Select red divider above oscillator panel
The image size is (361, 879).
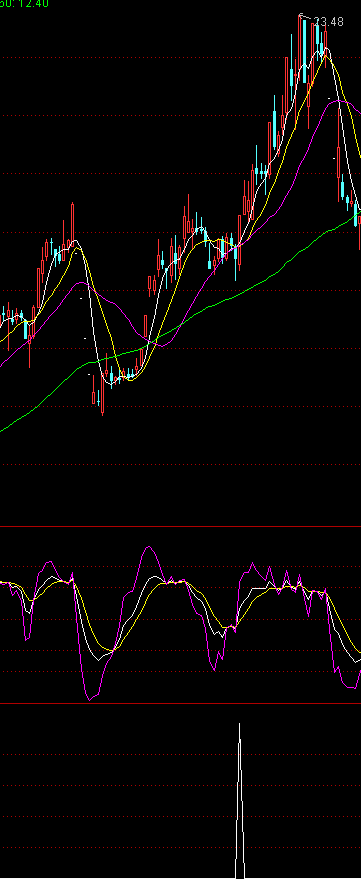click(x=180, y=526)
